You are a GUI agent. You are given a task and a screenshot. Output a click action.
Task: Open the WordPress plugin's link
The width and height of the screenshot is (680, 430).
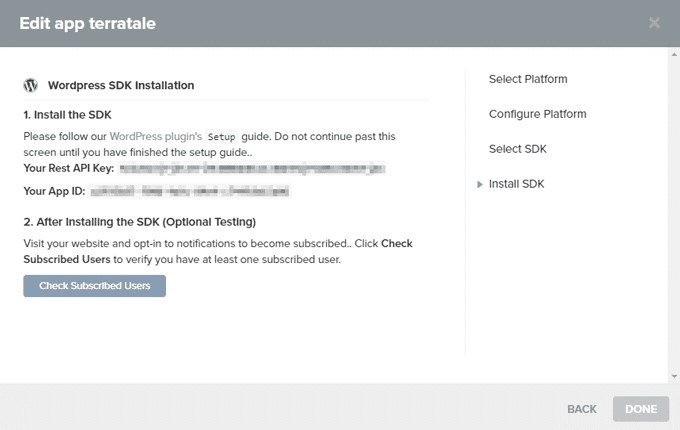[x=156, y=136]
